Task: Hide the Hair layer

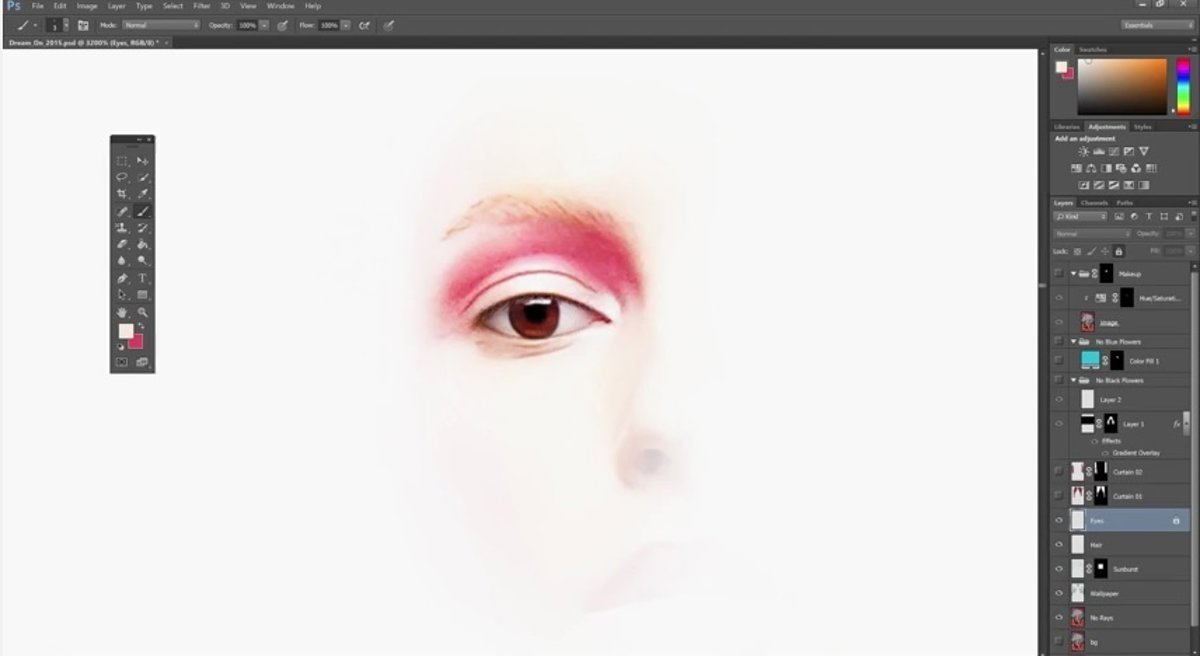Action: tap(1058, 545)
